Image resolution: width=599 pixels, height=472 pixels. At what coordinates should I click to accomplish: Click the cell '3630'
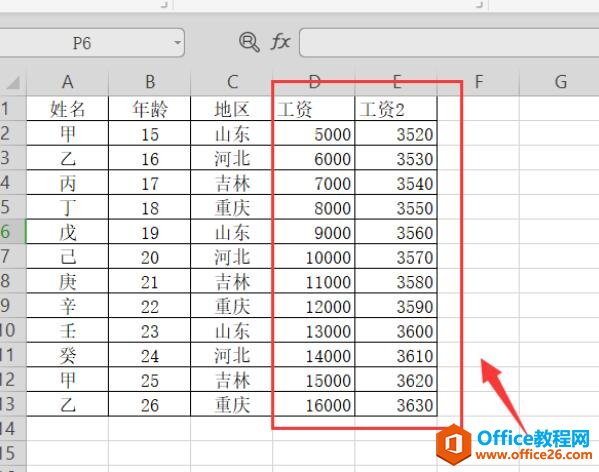396,404
